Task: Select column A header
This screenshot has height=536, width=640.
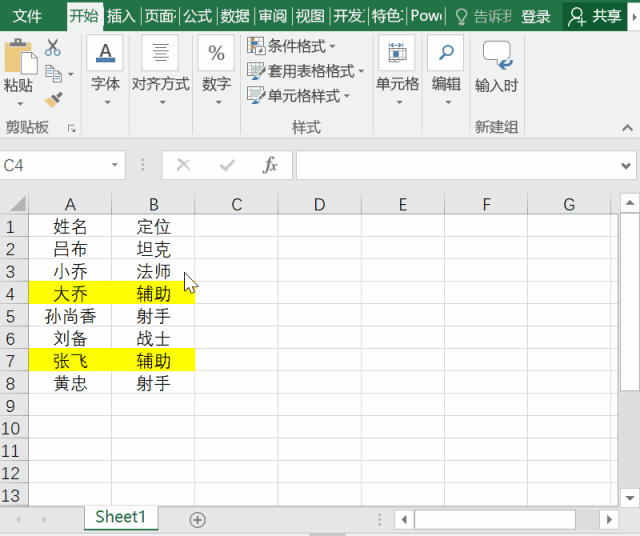Action: (70, 204)
